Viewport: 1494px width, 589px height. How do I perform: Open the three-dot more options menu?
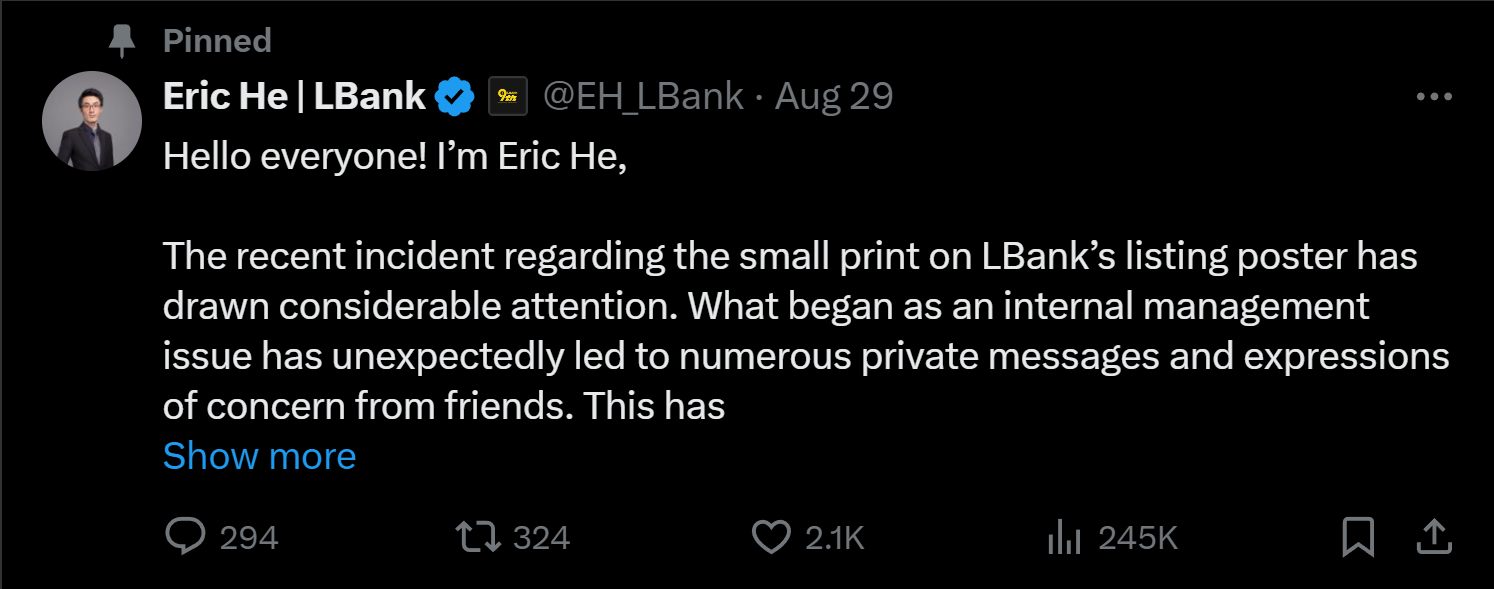pos(1434,97)
